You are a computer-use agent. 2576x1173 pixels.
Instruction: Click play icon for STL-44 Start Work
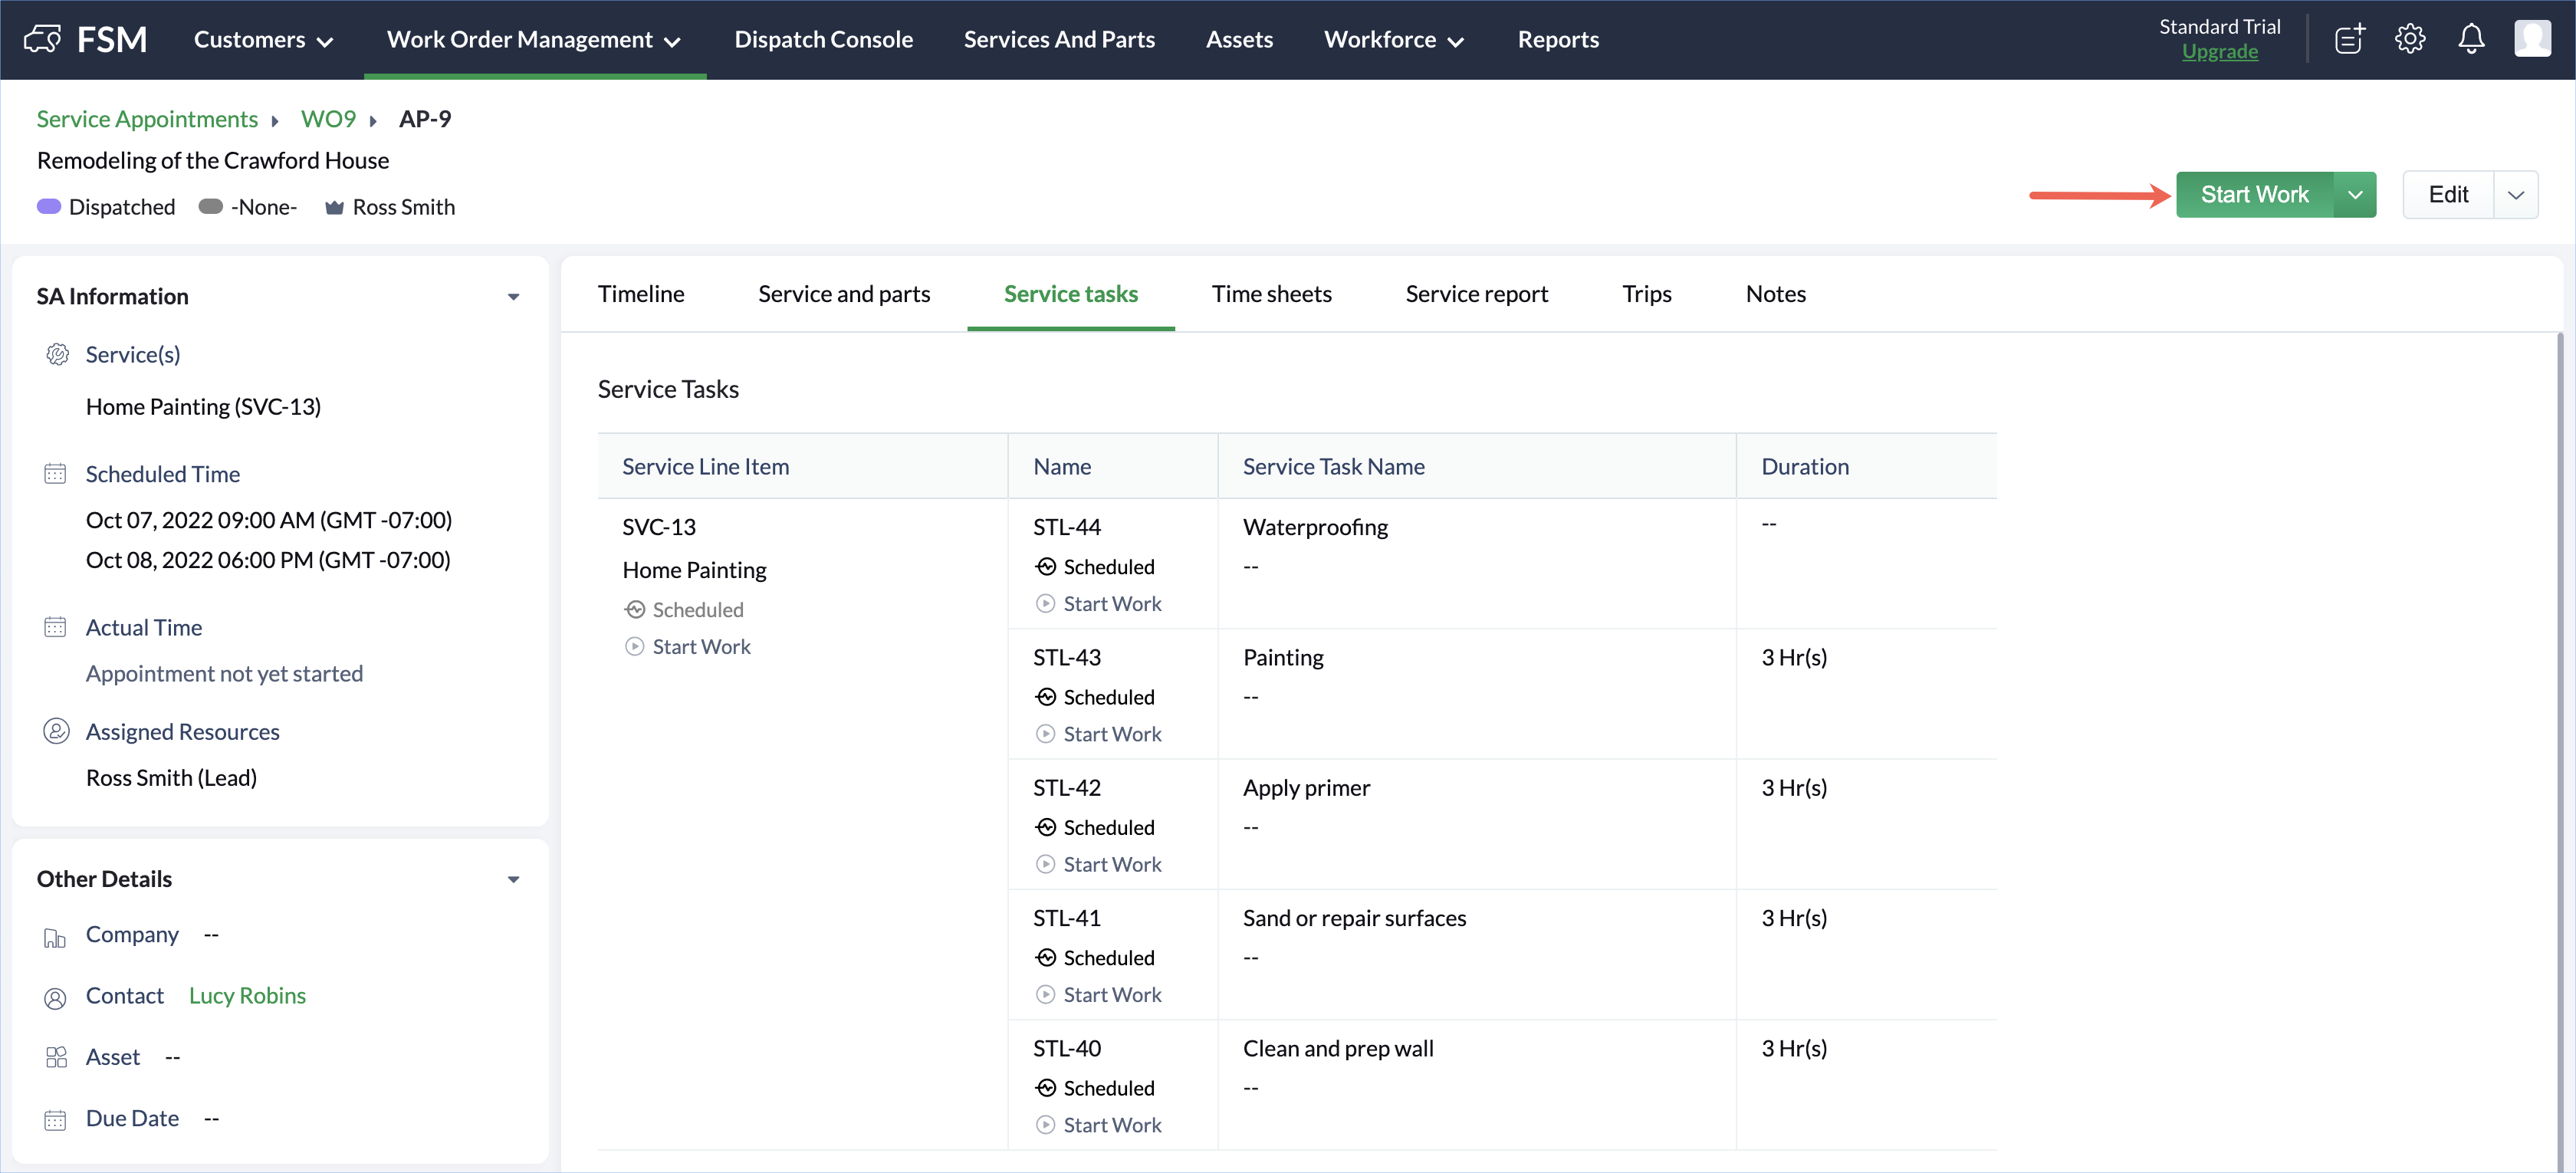tap(1045, 604)
